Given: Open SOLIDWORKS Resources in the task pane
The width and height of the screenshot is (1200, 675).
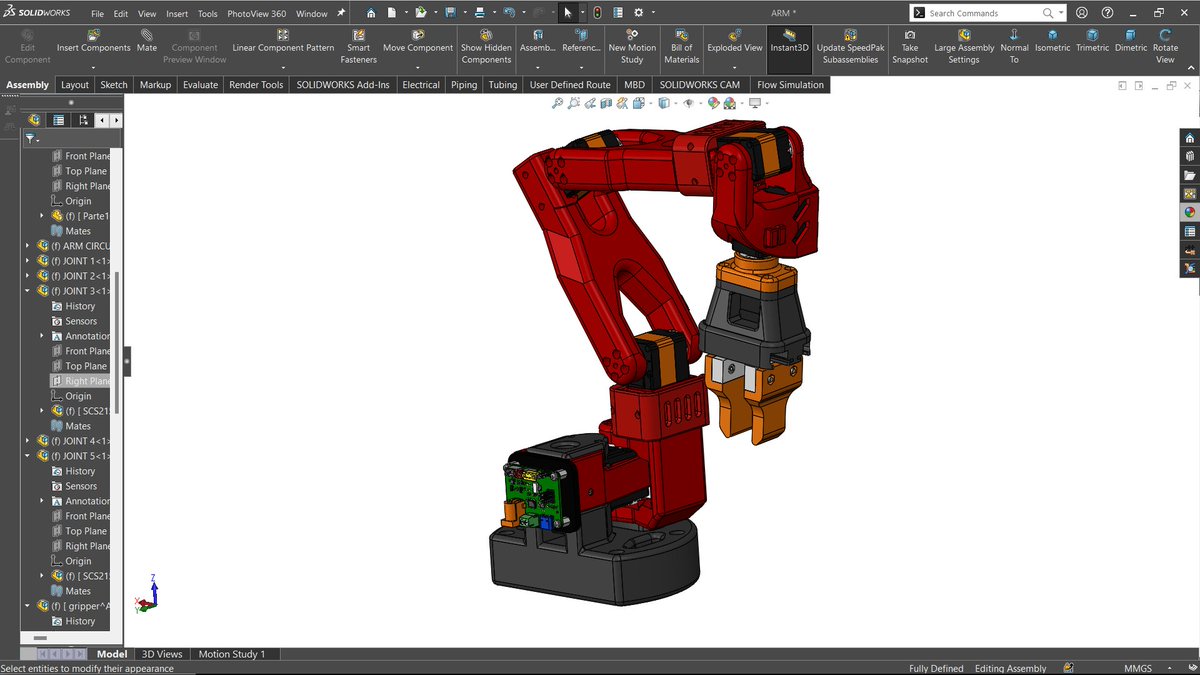Looking at the screenshot, I should (1189, 138).
